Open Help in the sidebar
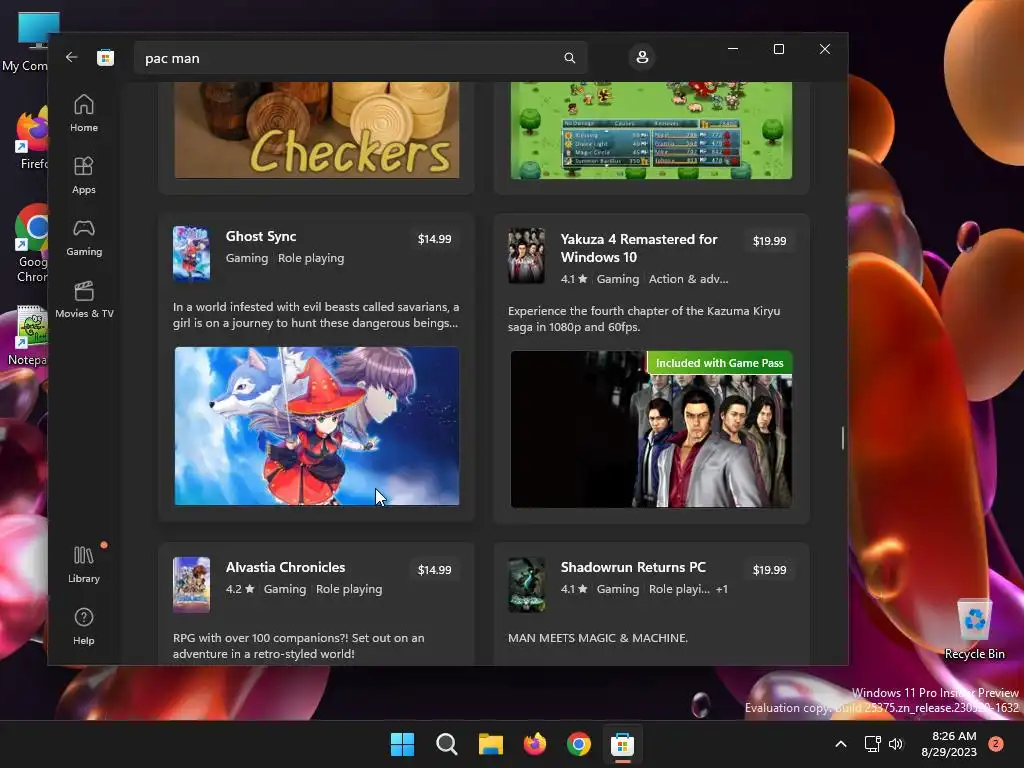Image resolution: width=1024 pixels, height=768 pixels. tap(84, 627)
